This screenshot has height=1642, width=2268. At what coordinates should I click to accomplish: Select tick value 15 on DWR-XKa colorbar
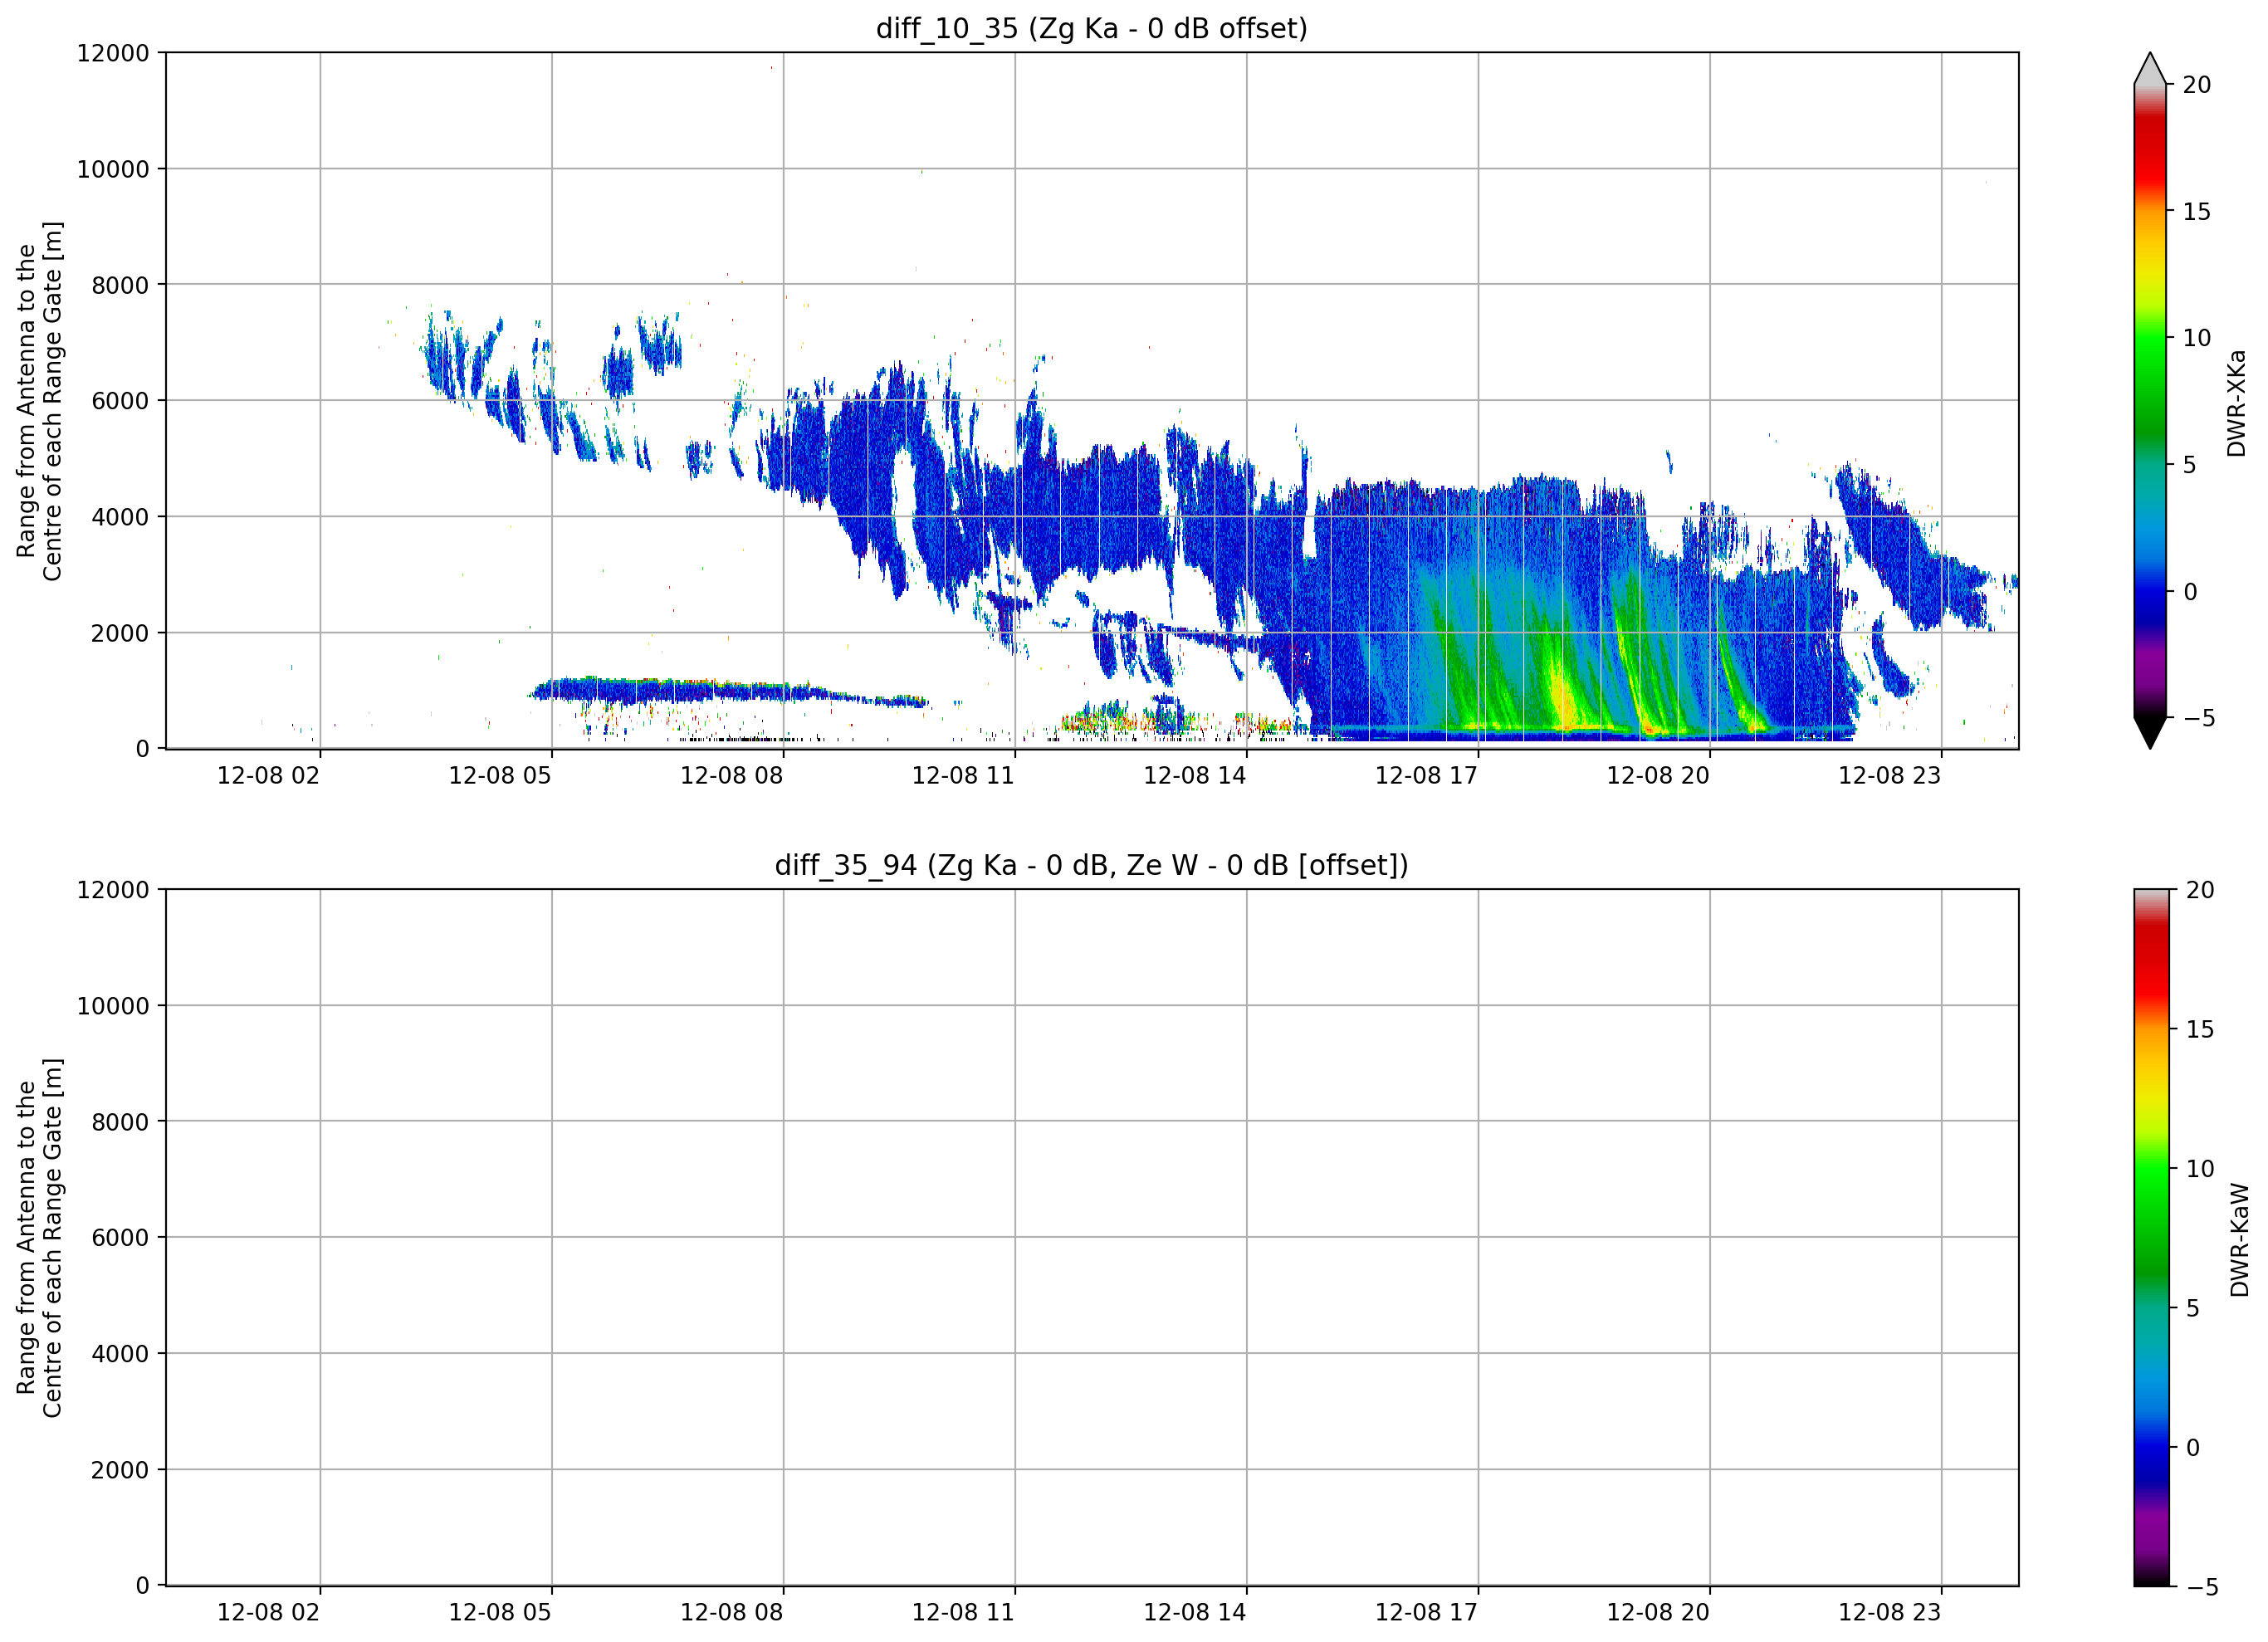[x=2197, y=212]
